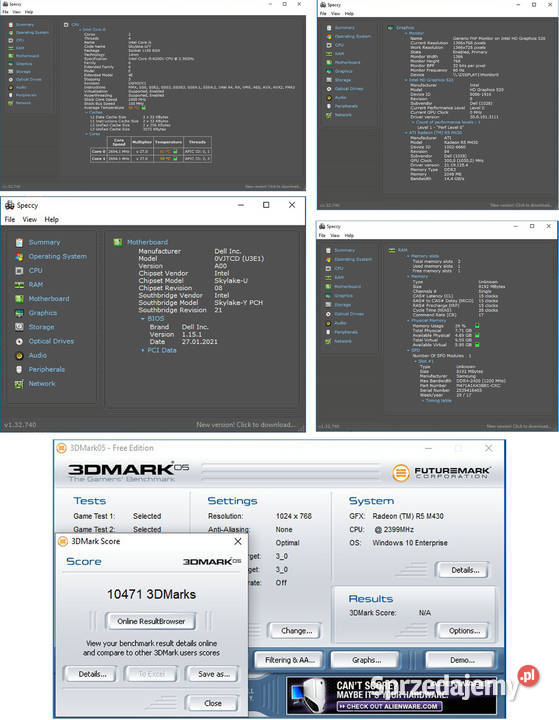Select Audio in the Motherboard Speccy window sidebar
Viewport: 559px width, 720px height.
38,355
